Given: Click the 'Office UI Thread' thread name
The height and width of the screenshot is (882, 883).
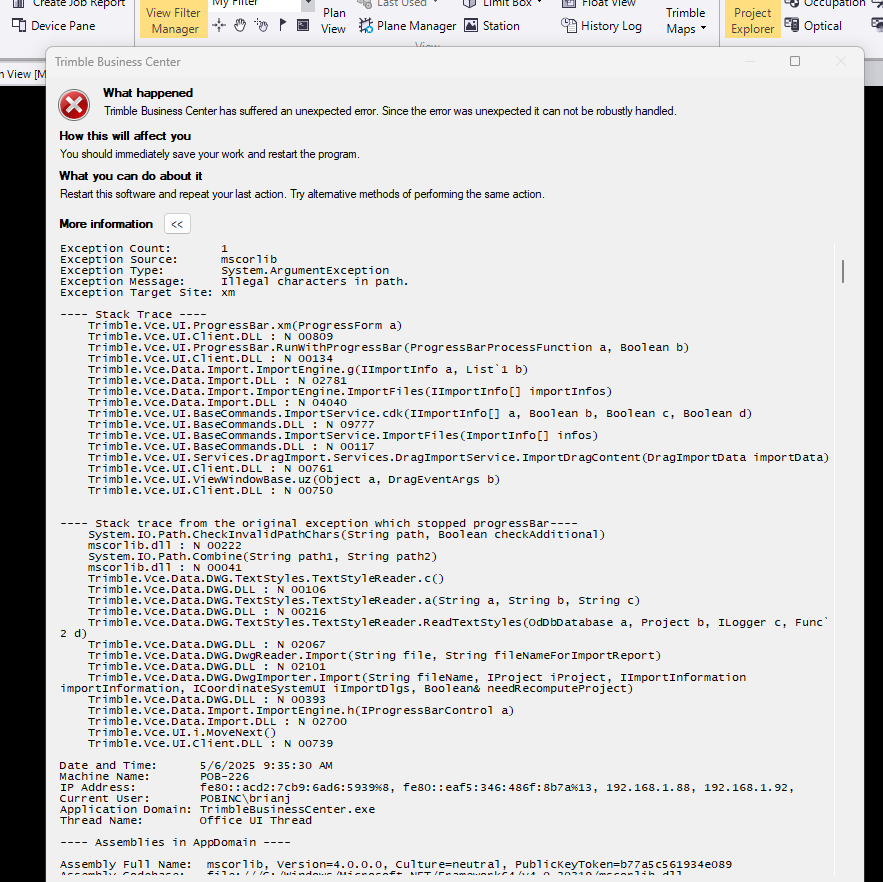Looking at the screenshot, I should click(256, 821).
